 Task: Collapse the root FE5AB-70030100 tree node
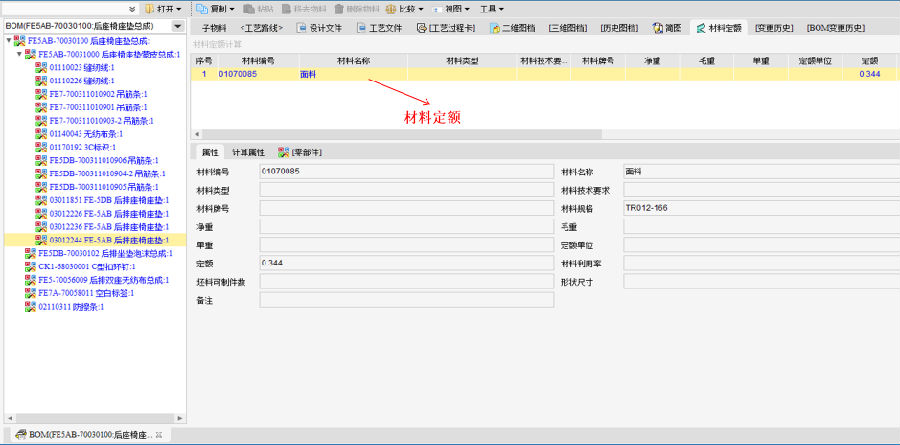point(8,41)
